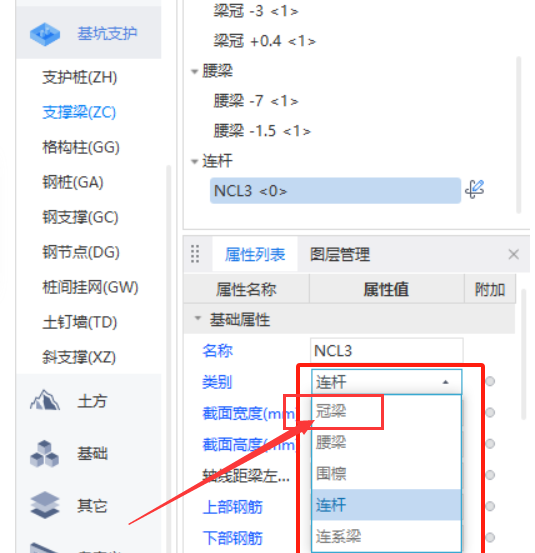Collapse the 基础属性 section
Viewport: 535px width, 553px height.
(198, 318)
